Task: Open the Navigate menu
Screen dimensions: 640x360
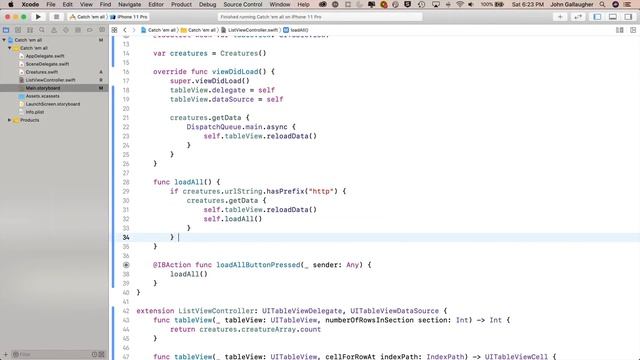Action: (129, 4)
